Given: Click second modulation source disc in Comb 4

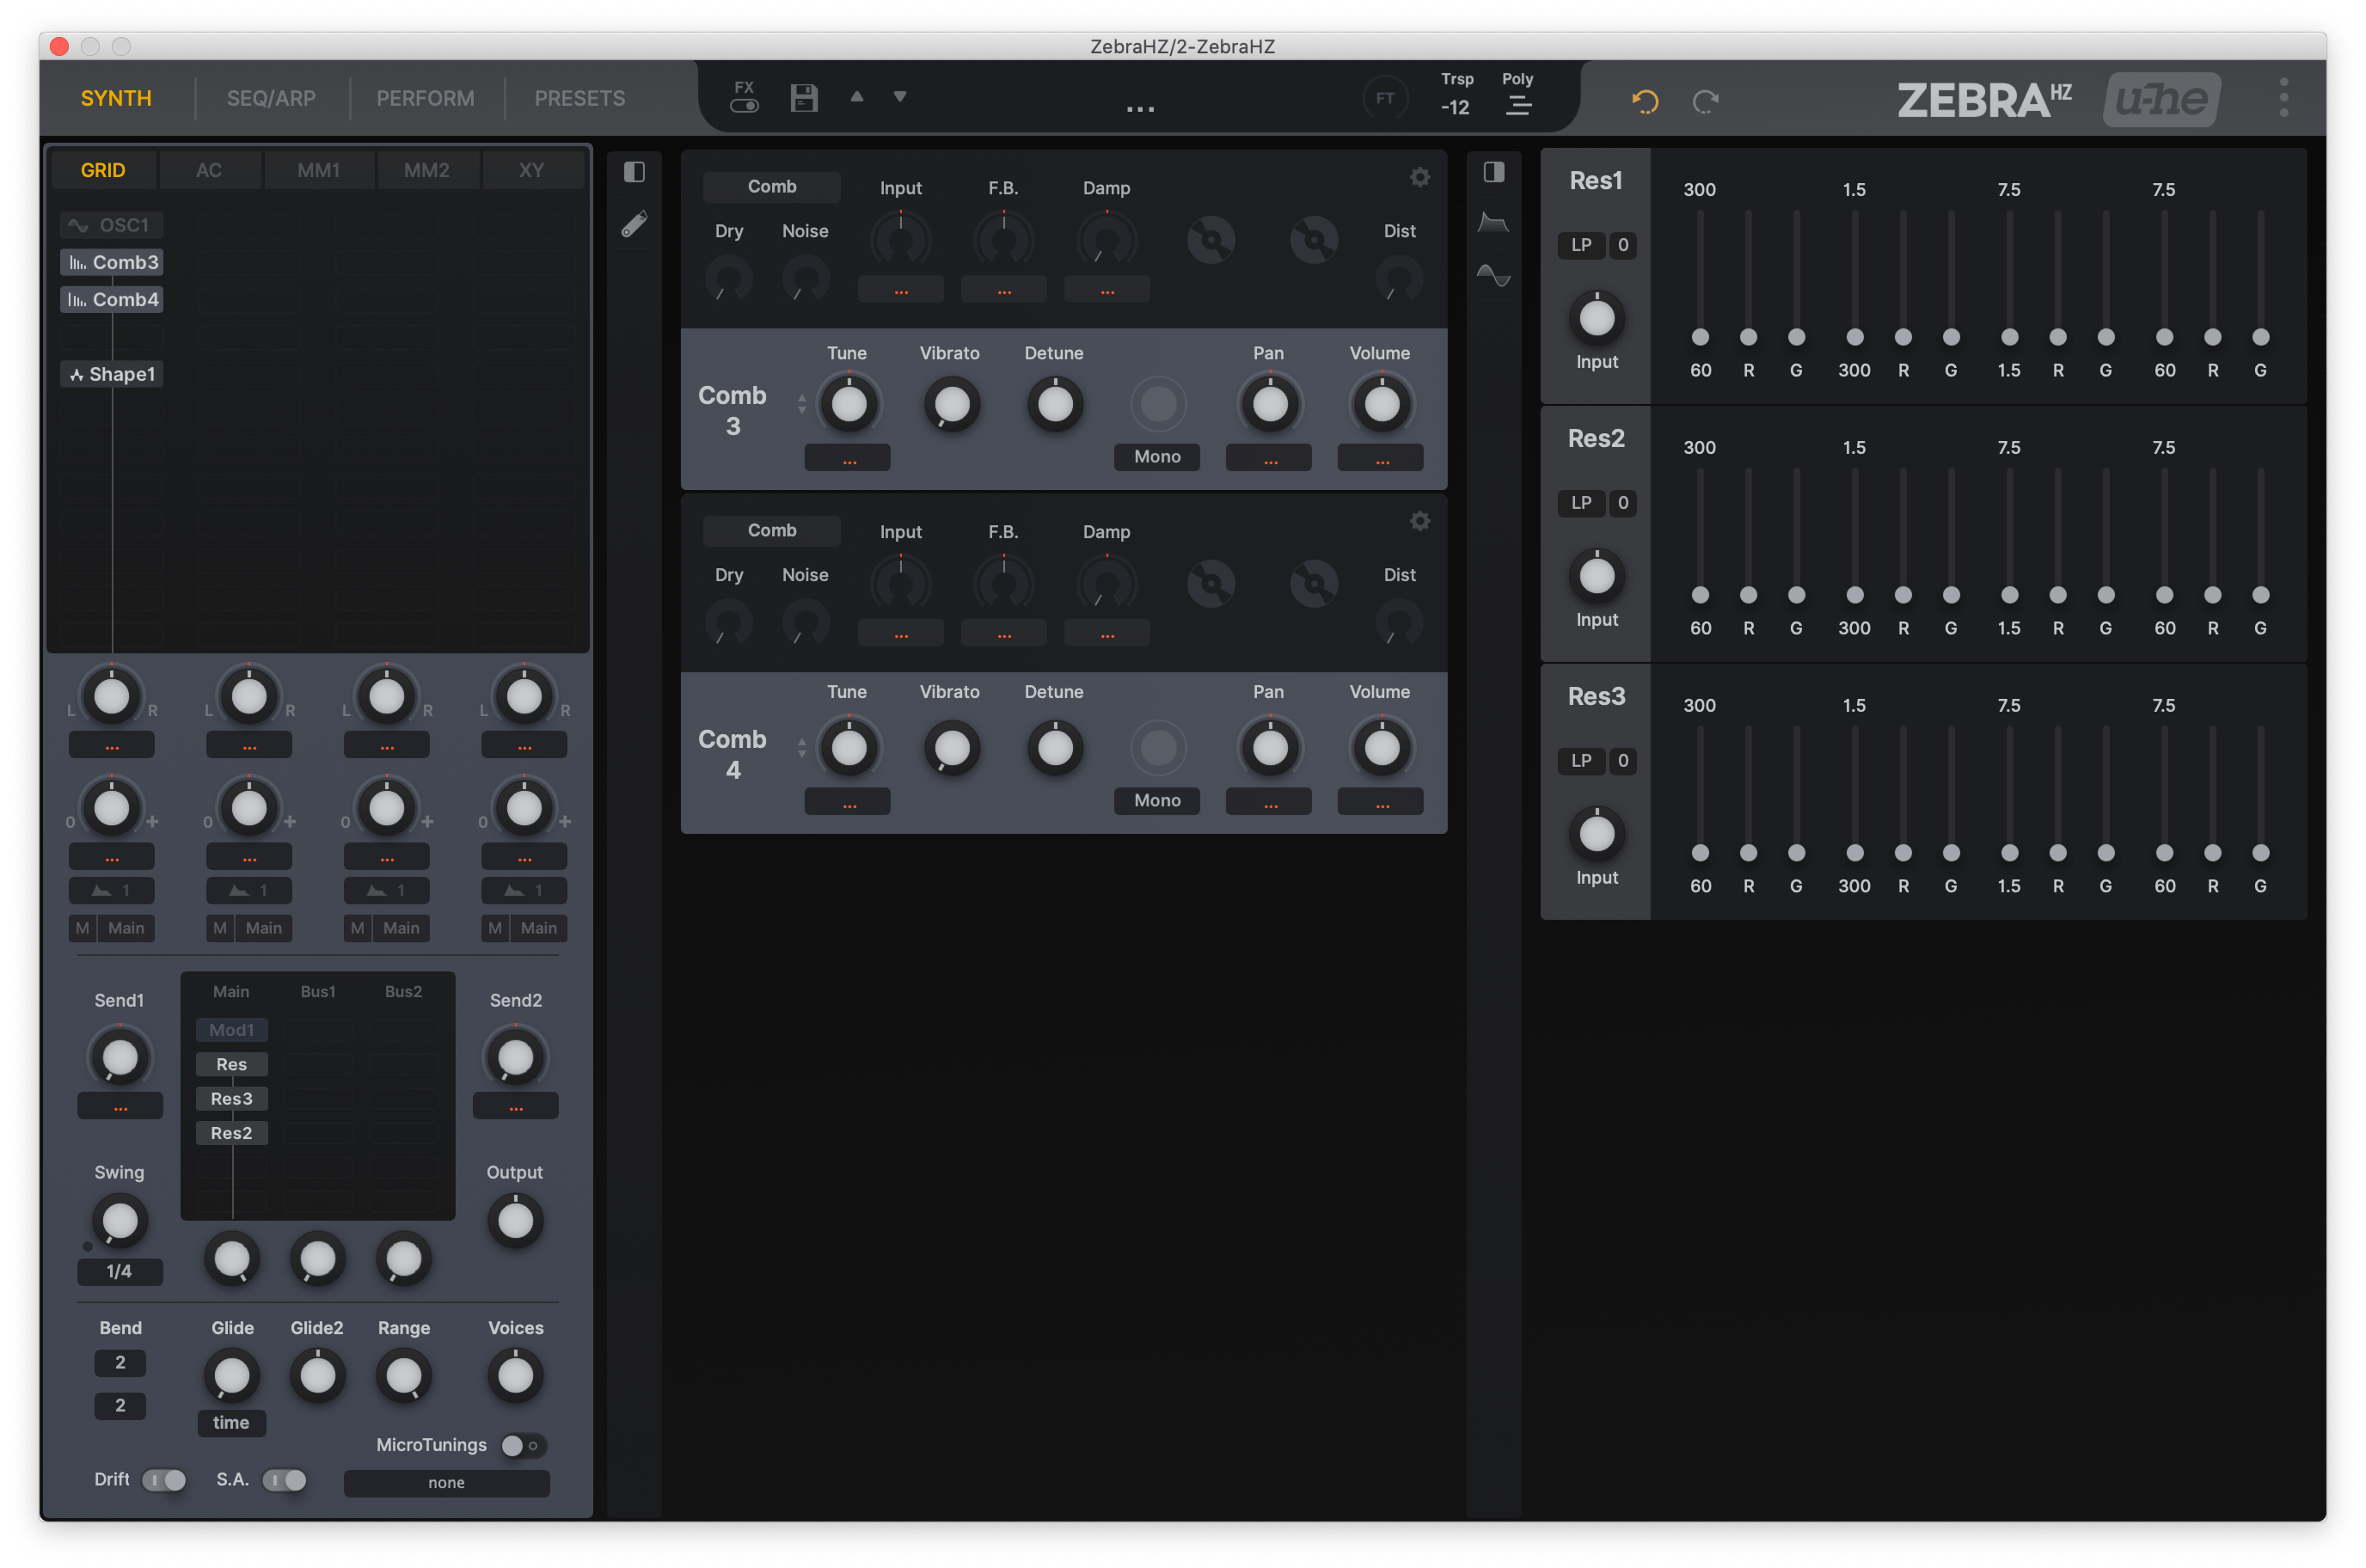Looking at the screenshot, I should 1314,584.
